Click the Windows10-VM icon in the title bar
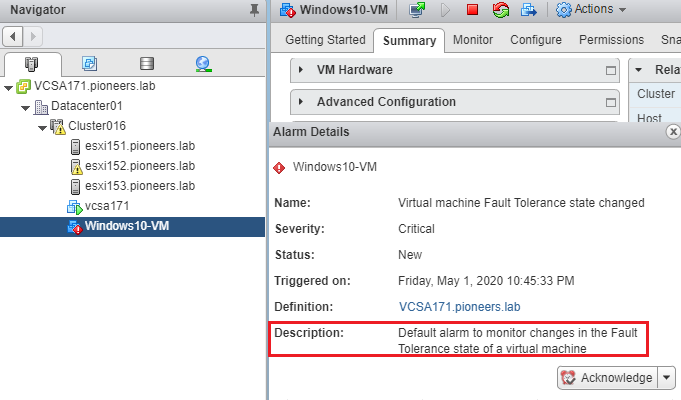 [288, 10]
